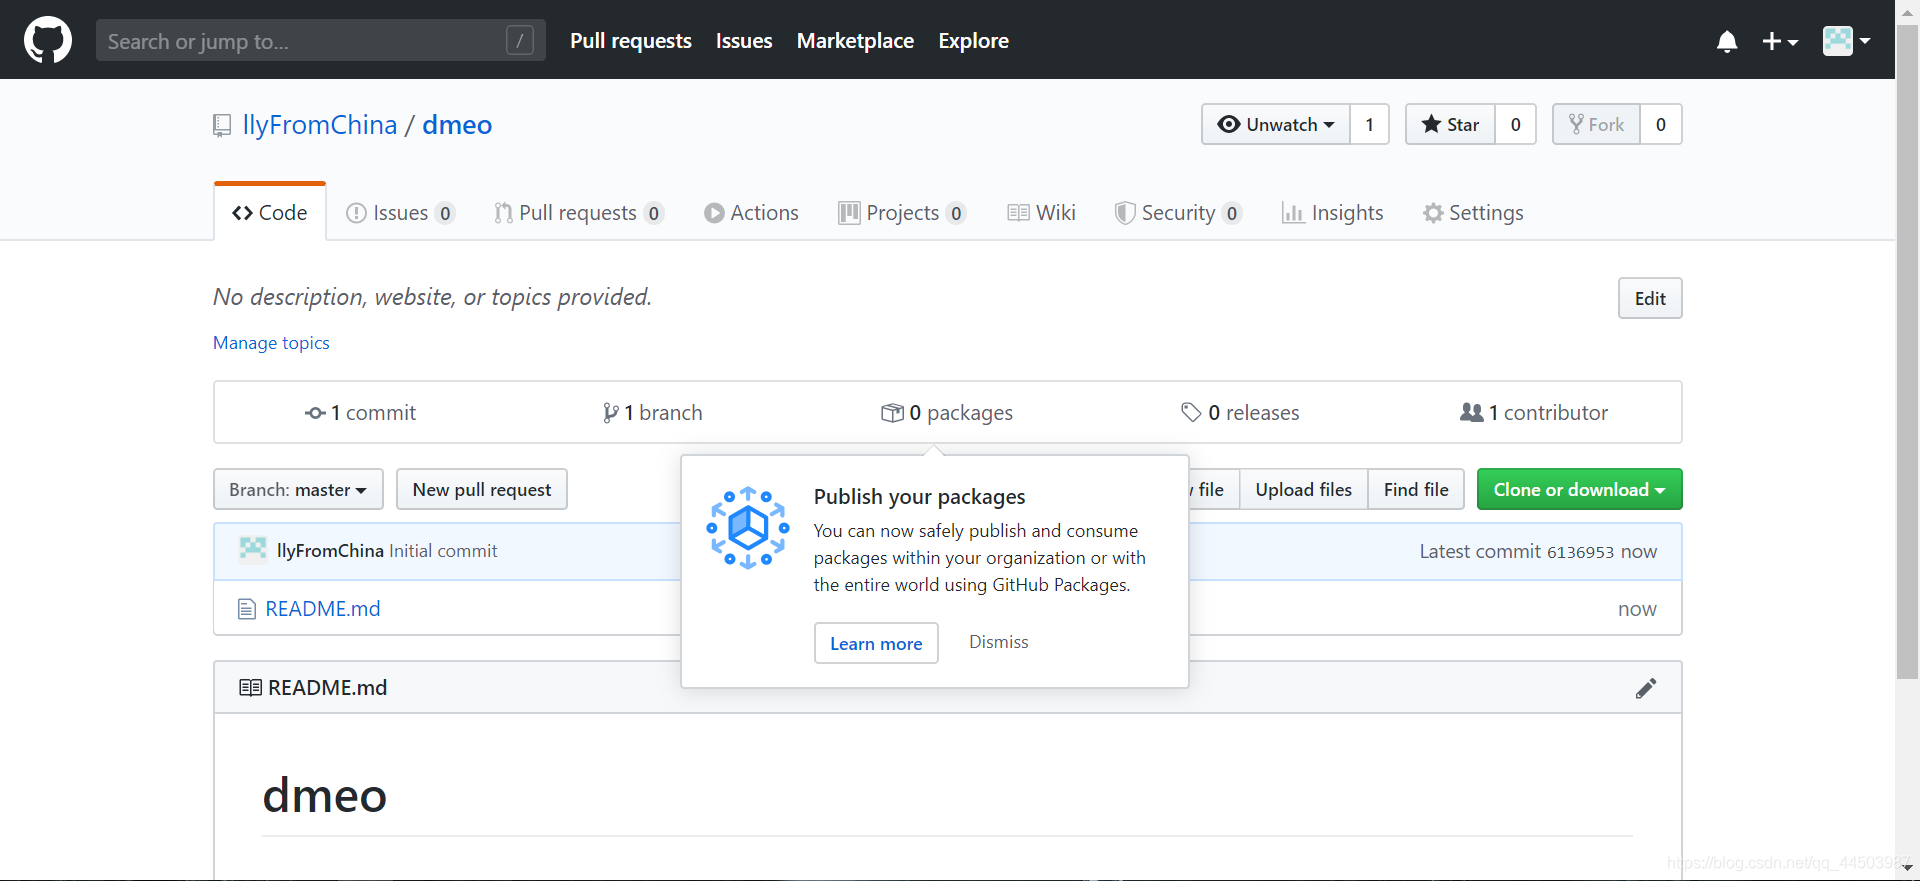Open the Insights tab
The image size is (1920, 881).
1333,213
